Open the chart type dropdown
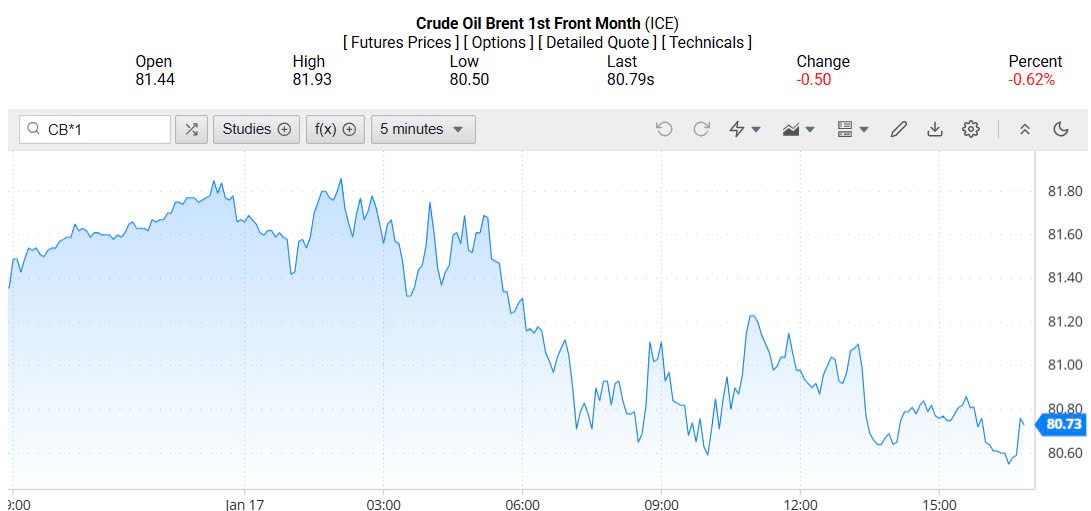This screenshot has height=511, width=1091. point(799,129)
